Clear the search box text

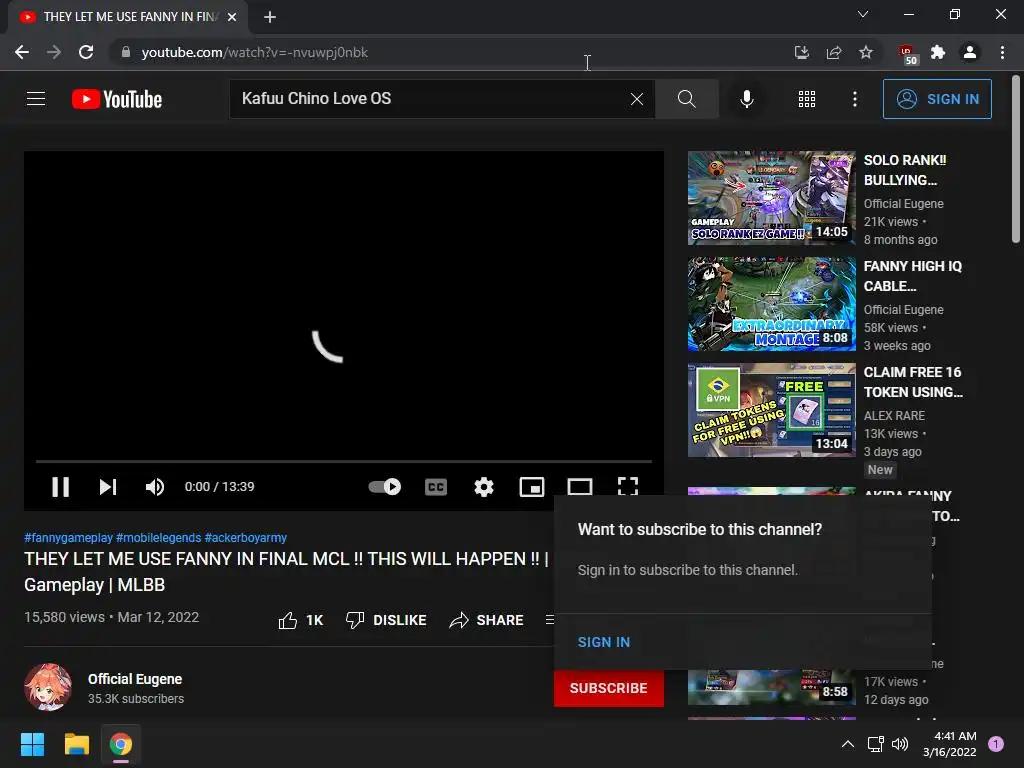coord(637,99)
